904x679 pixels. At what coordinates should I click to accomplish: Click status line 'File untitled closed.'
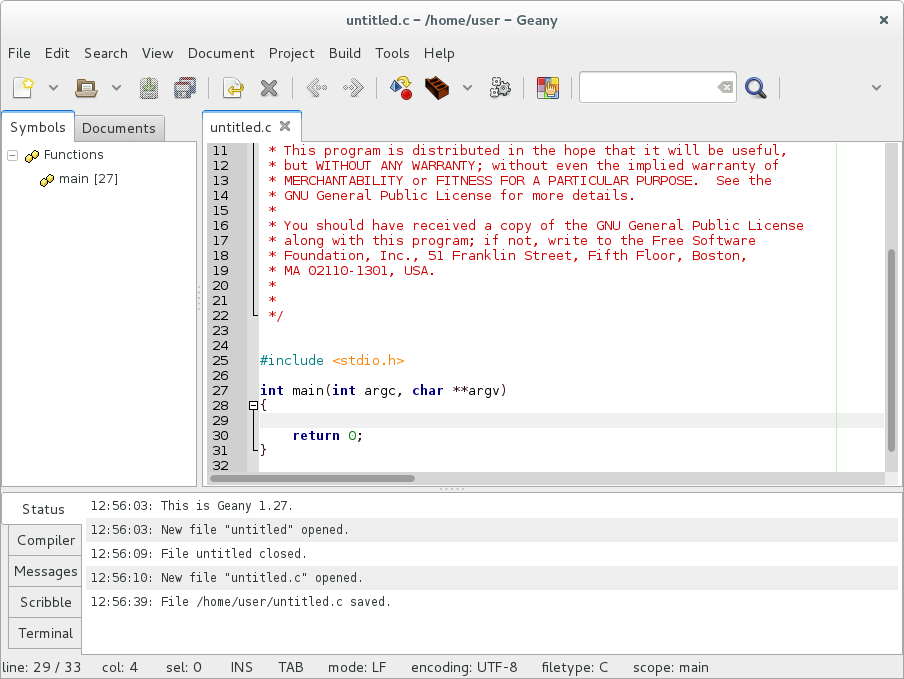click(491, 553)
